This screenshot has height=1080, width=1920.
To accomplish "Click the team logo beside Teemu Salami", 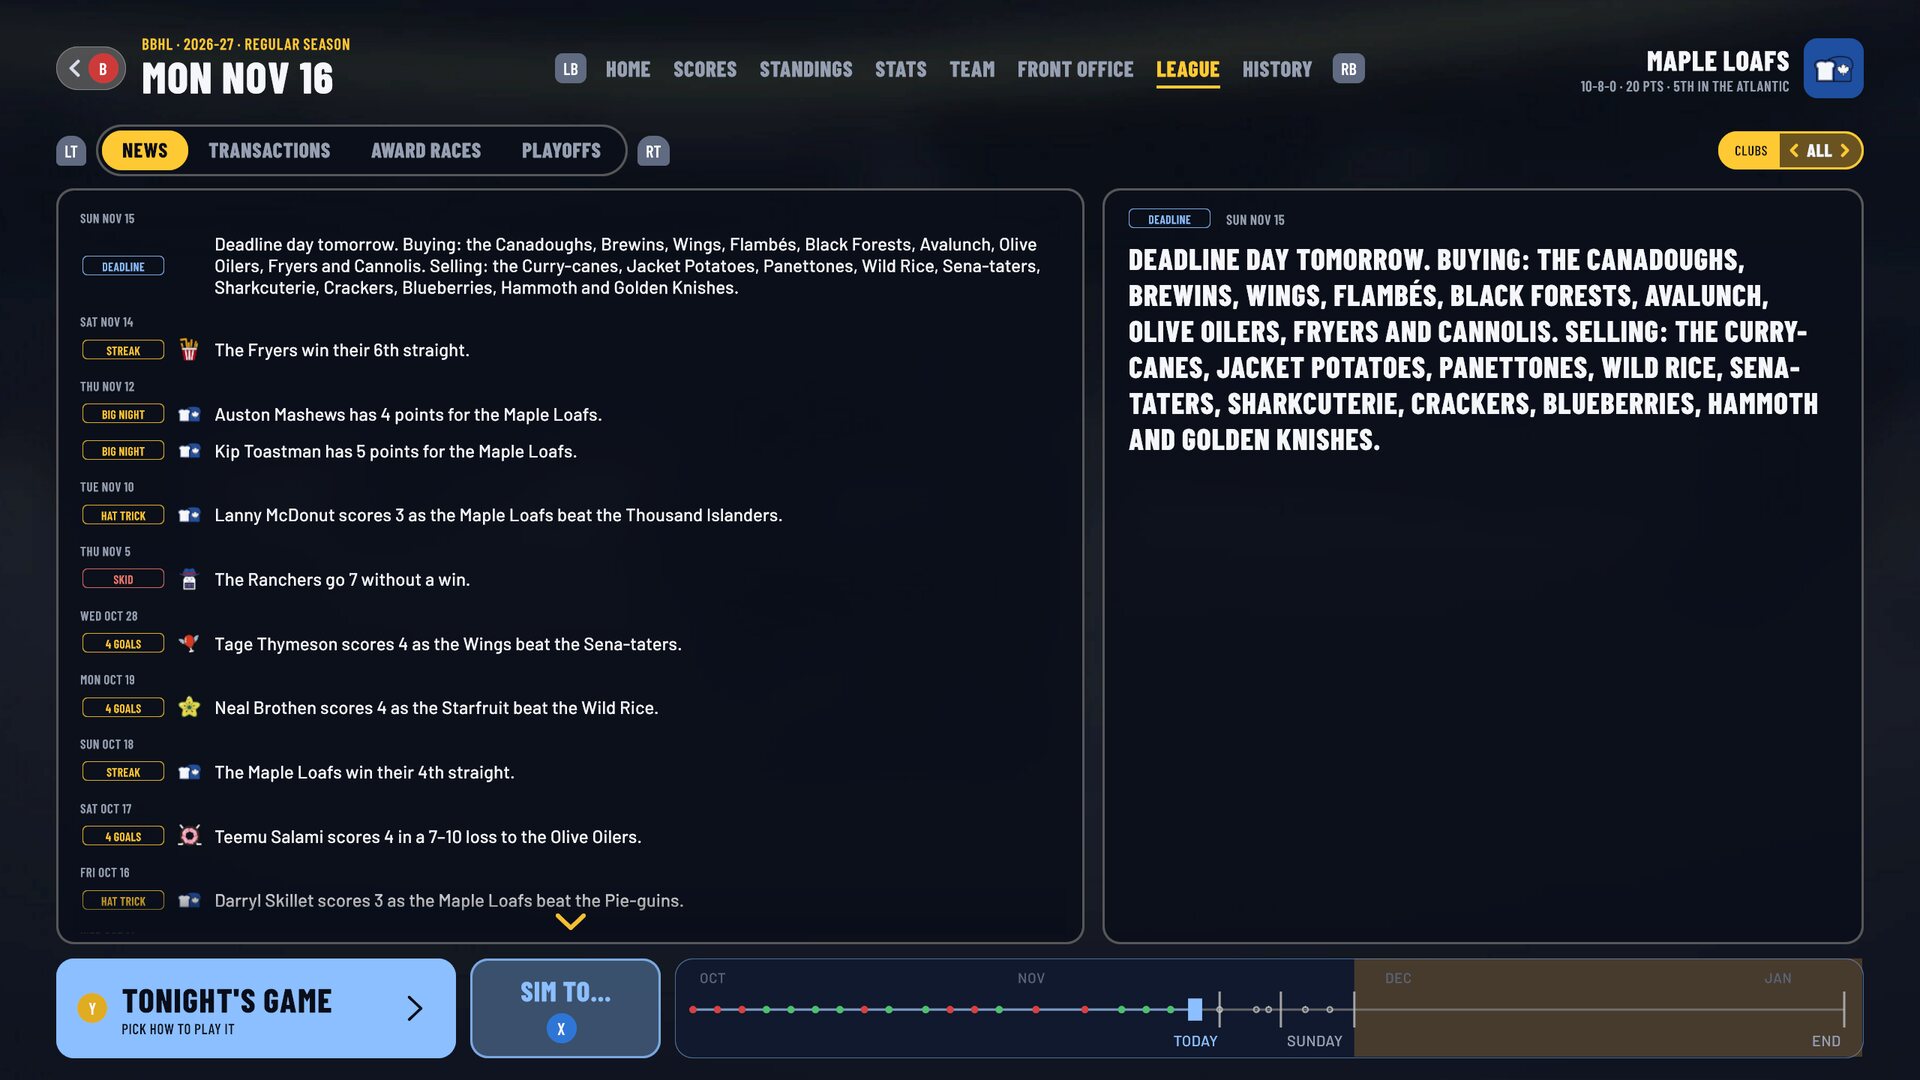I will (189, 836).
